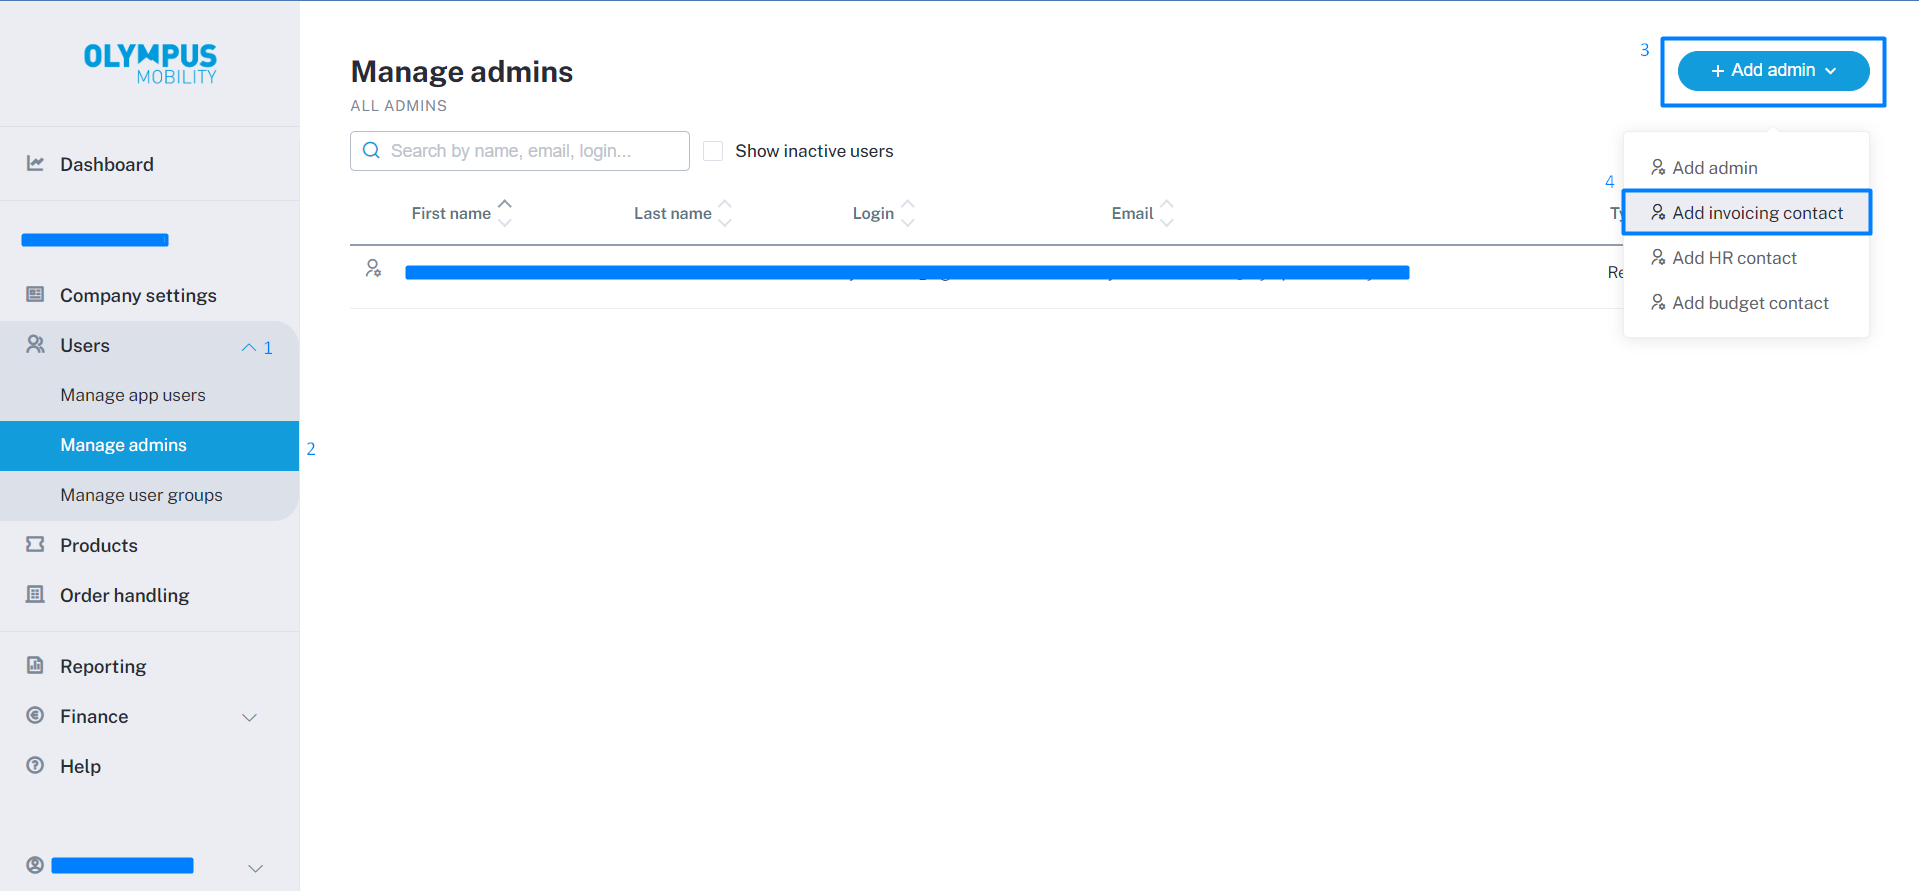Screen dimensions: 1919x891
Task: Click the ALL ADMINS subtitle
Action: click(399, 106)
